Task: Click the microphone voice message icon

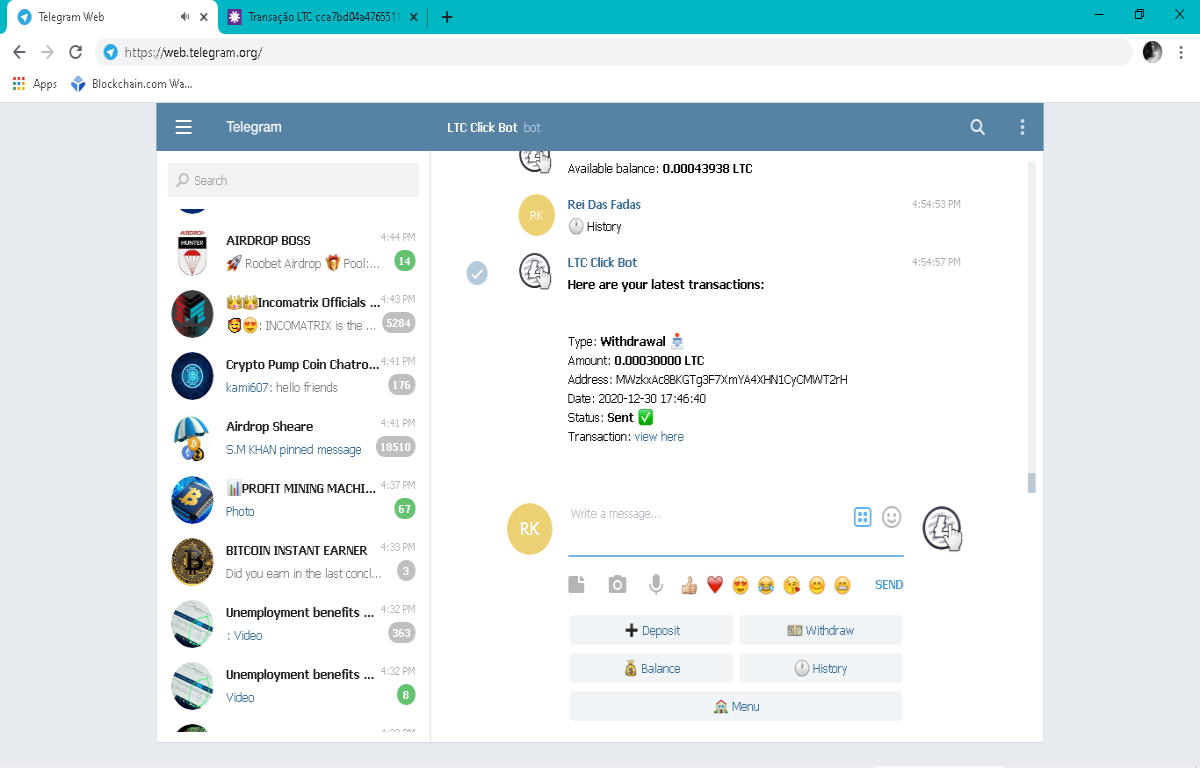Action: point(656,584)
